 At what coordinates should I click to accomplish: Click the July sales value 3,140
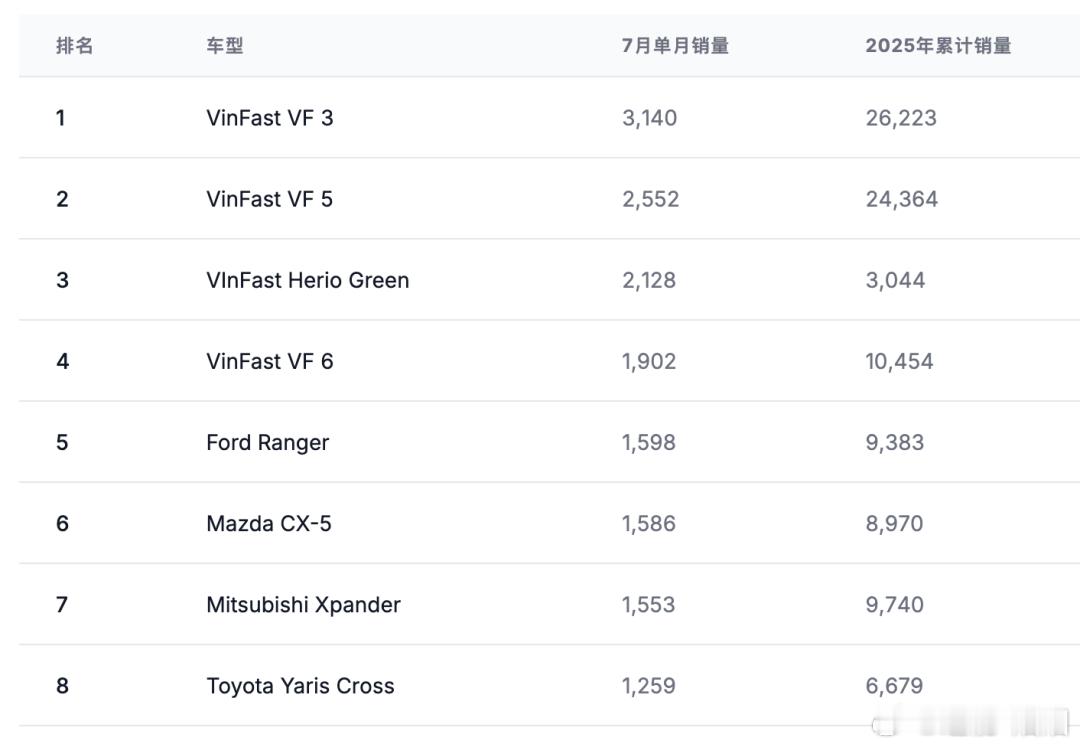649,118
